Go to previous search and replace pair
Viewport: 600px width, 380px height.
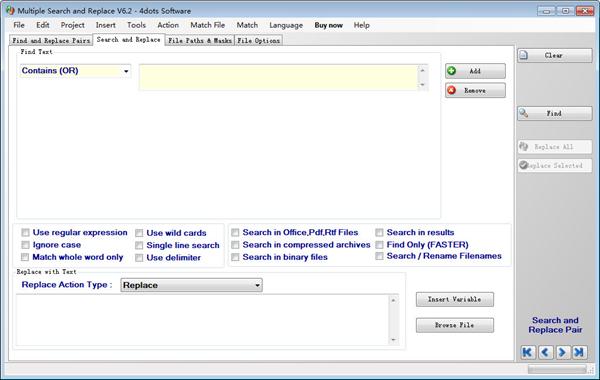[x=545, y=352]
